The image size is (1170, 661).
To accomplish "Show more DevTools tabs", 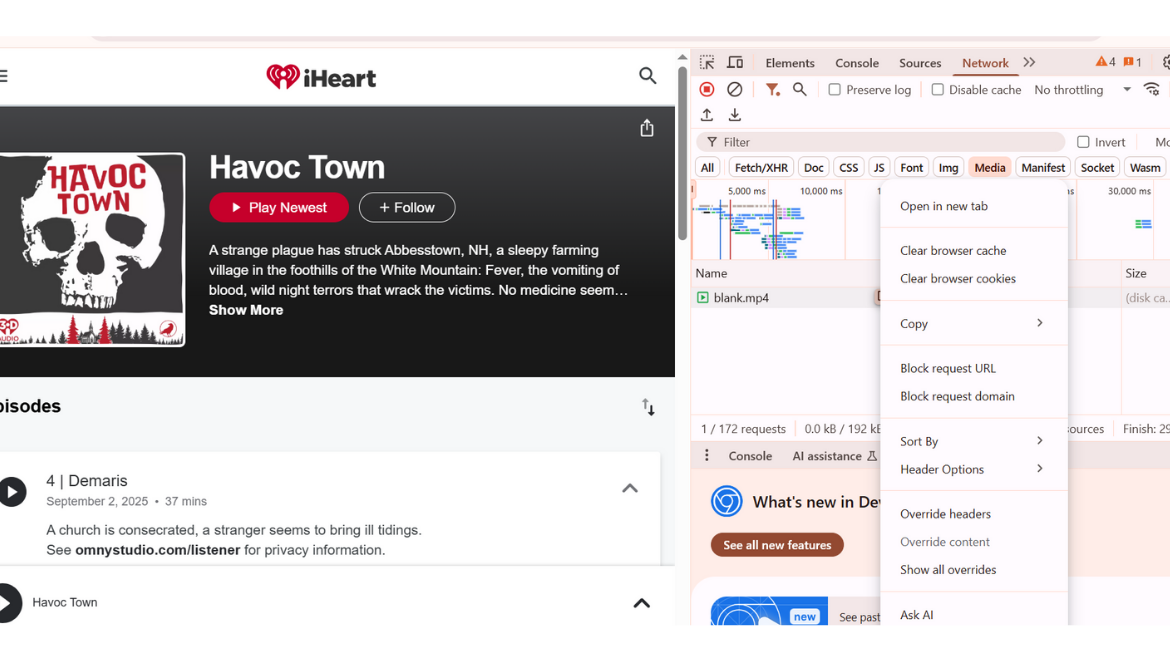I will pos(1029,63).
